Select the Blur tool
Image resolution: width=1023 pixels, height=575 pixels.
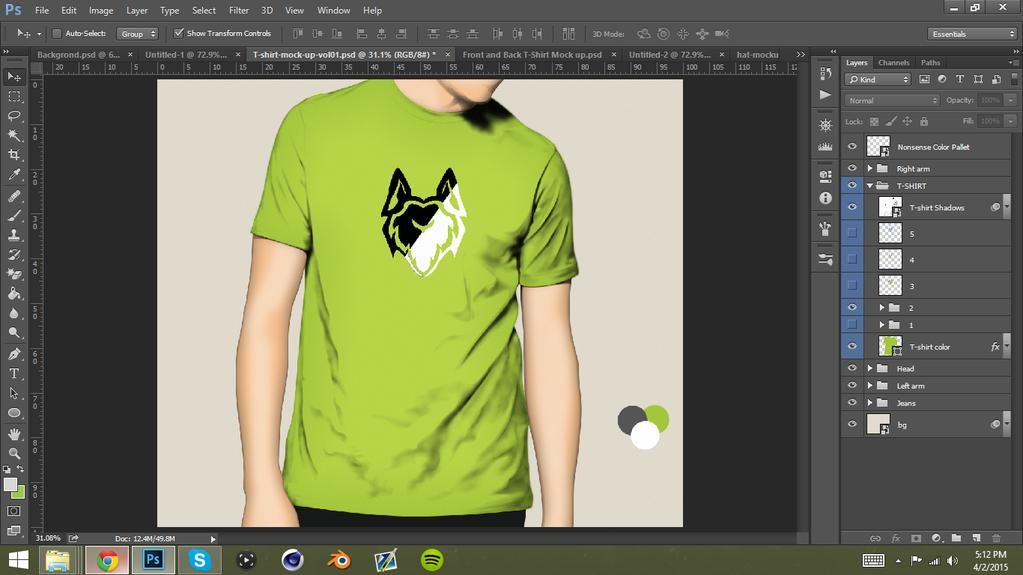tap(14, 313)
